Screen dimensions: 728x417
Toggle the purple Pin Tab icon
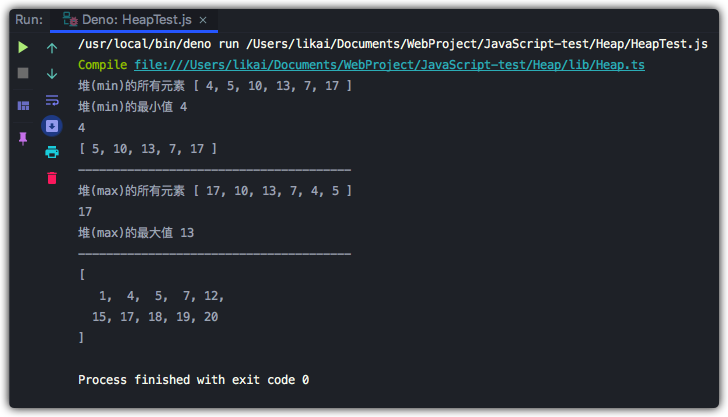[x=23, y=138]
